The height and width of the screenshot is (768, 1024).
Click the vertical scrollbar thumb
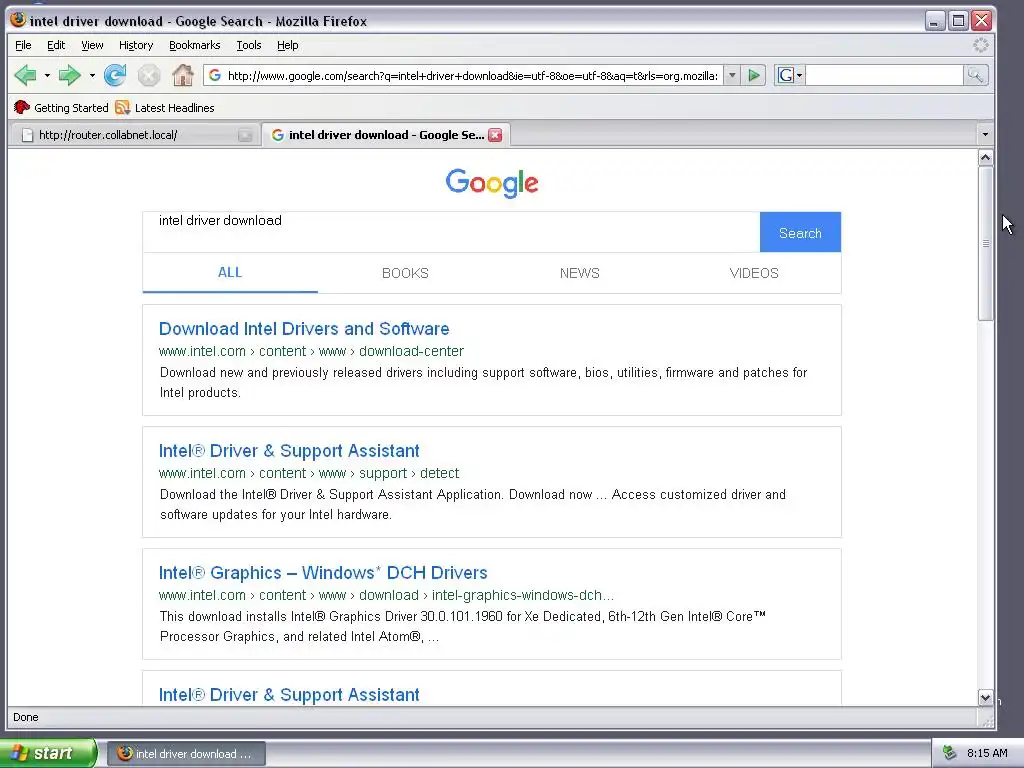[985, 243]
